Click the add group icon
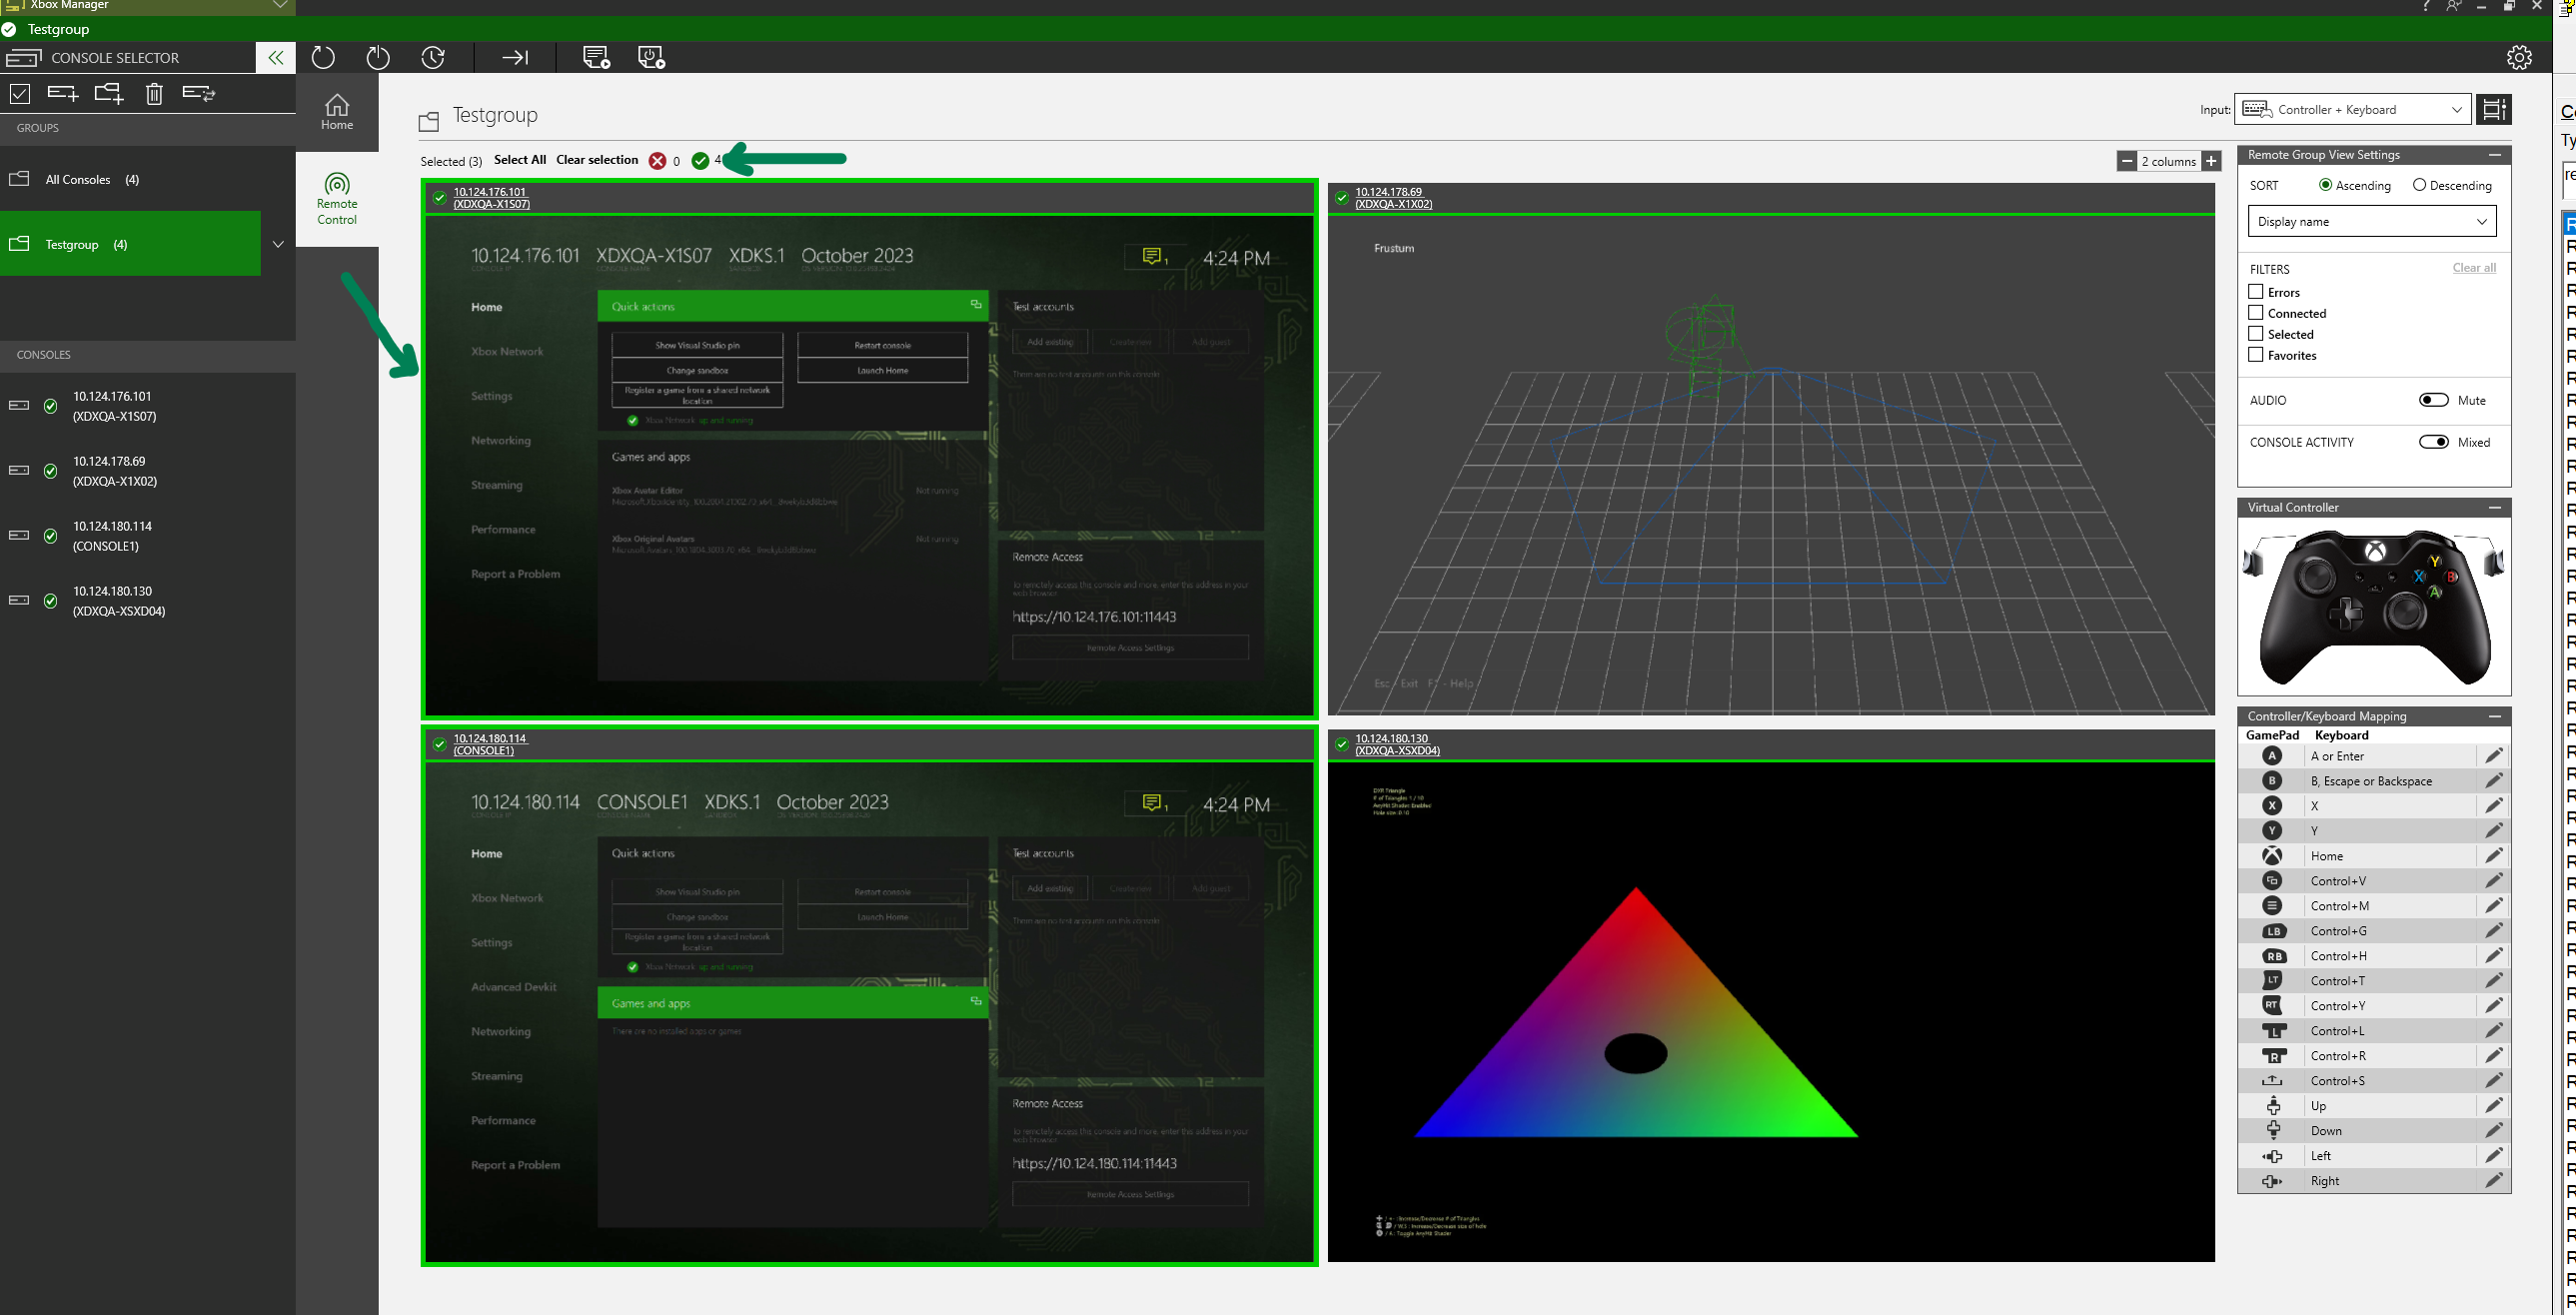The width and height of the screenshot is (2576, 1315). tap(108, 94)
